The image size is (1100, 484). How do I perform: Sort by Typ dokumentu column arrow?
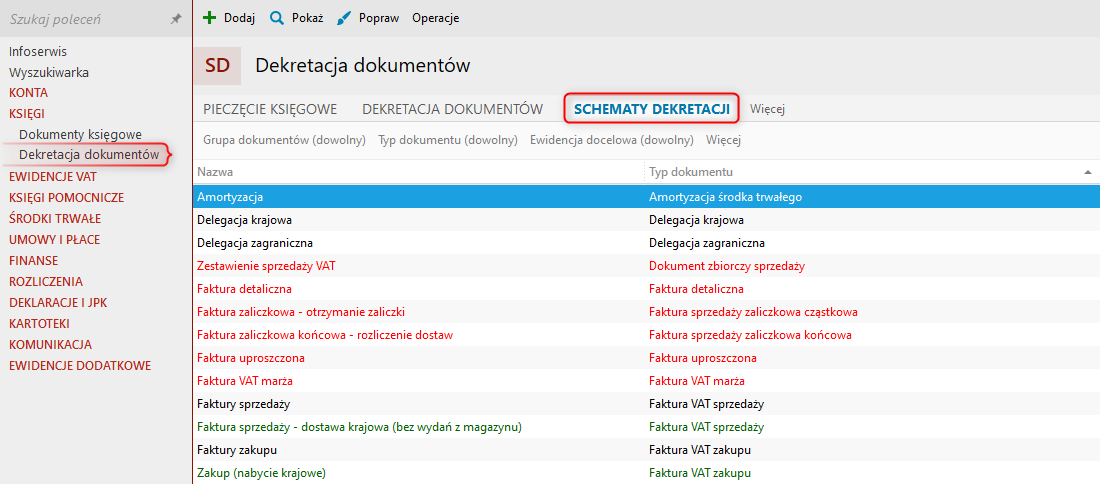(1087, 172)
